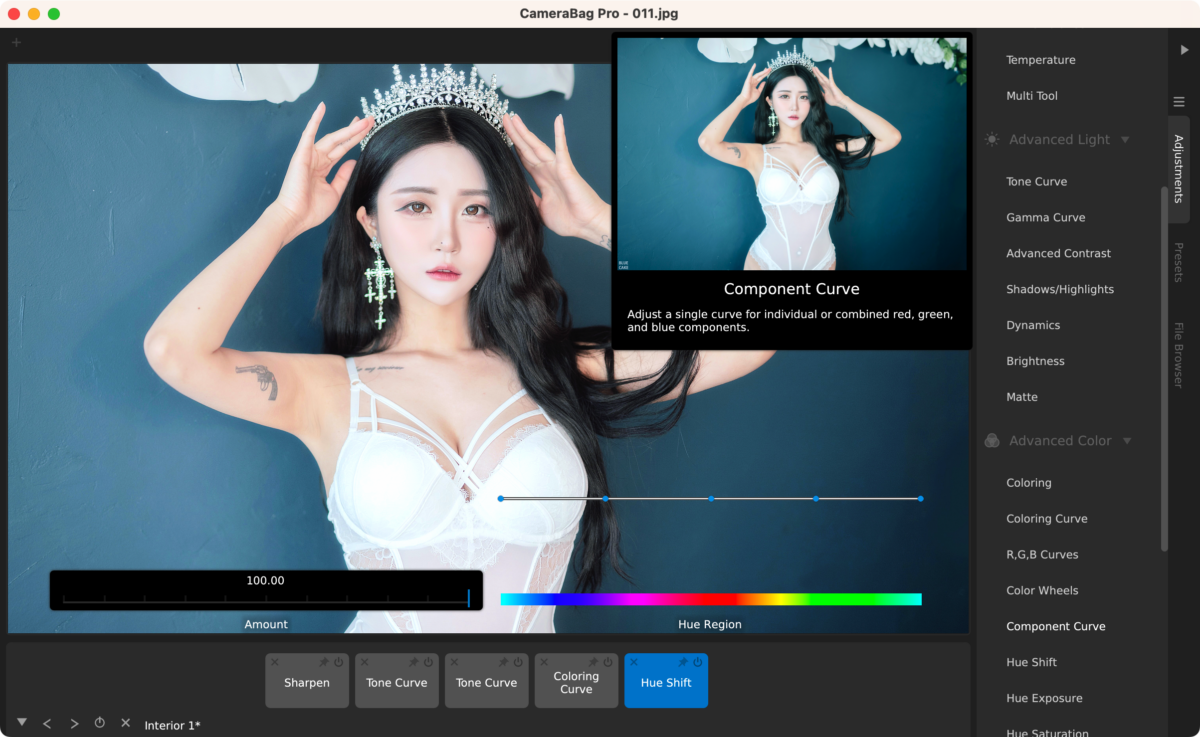Select the Temperature adjustment
Image resolution: width=1200 pixels, height=737 pixels.
coord(1041,60)
